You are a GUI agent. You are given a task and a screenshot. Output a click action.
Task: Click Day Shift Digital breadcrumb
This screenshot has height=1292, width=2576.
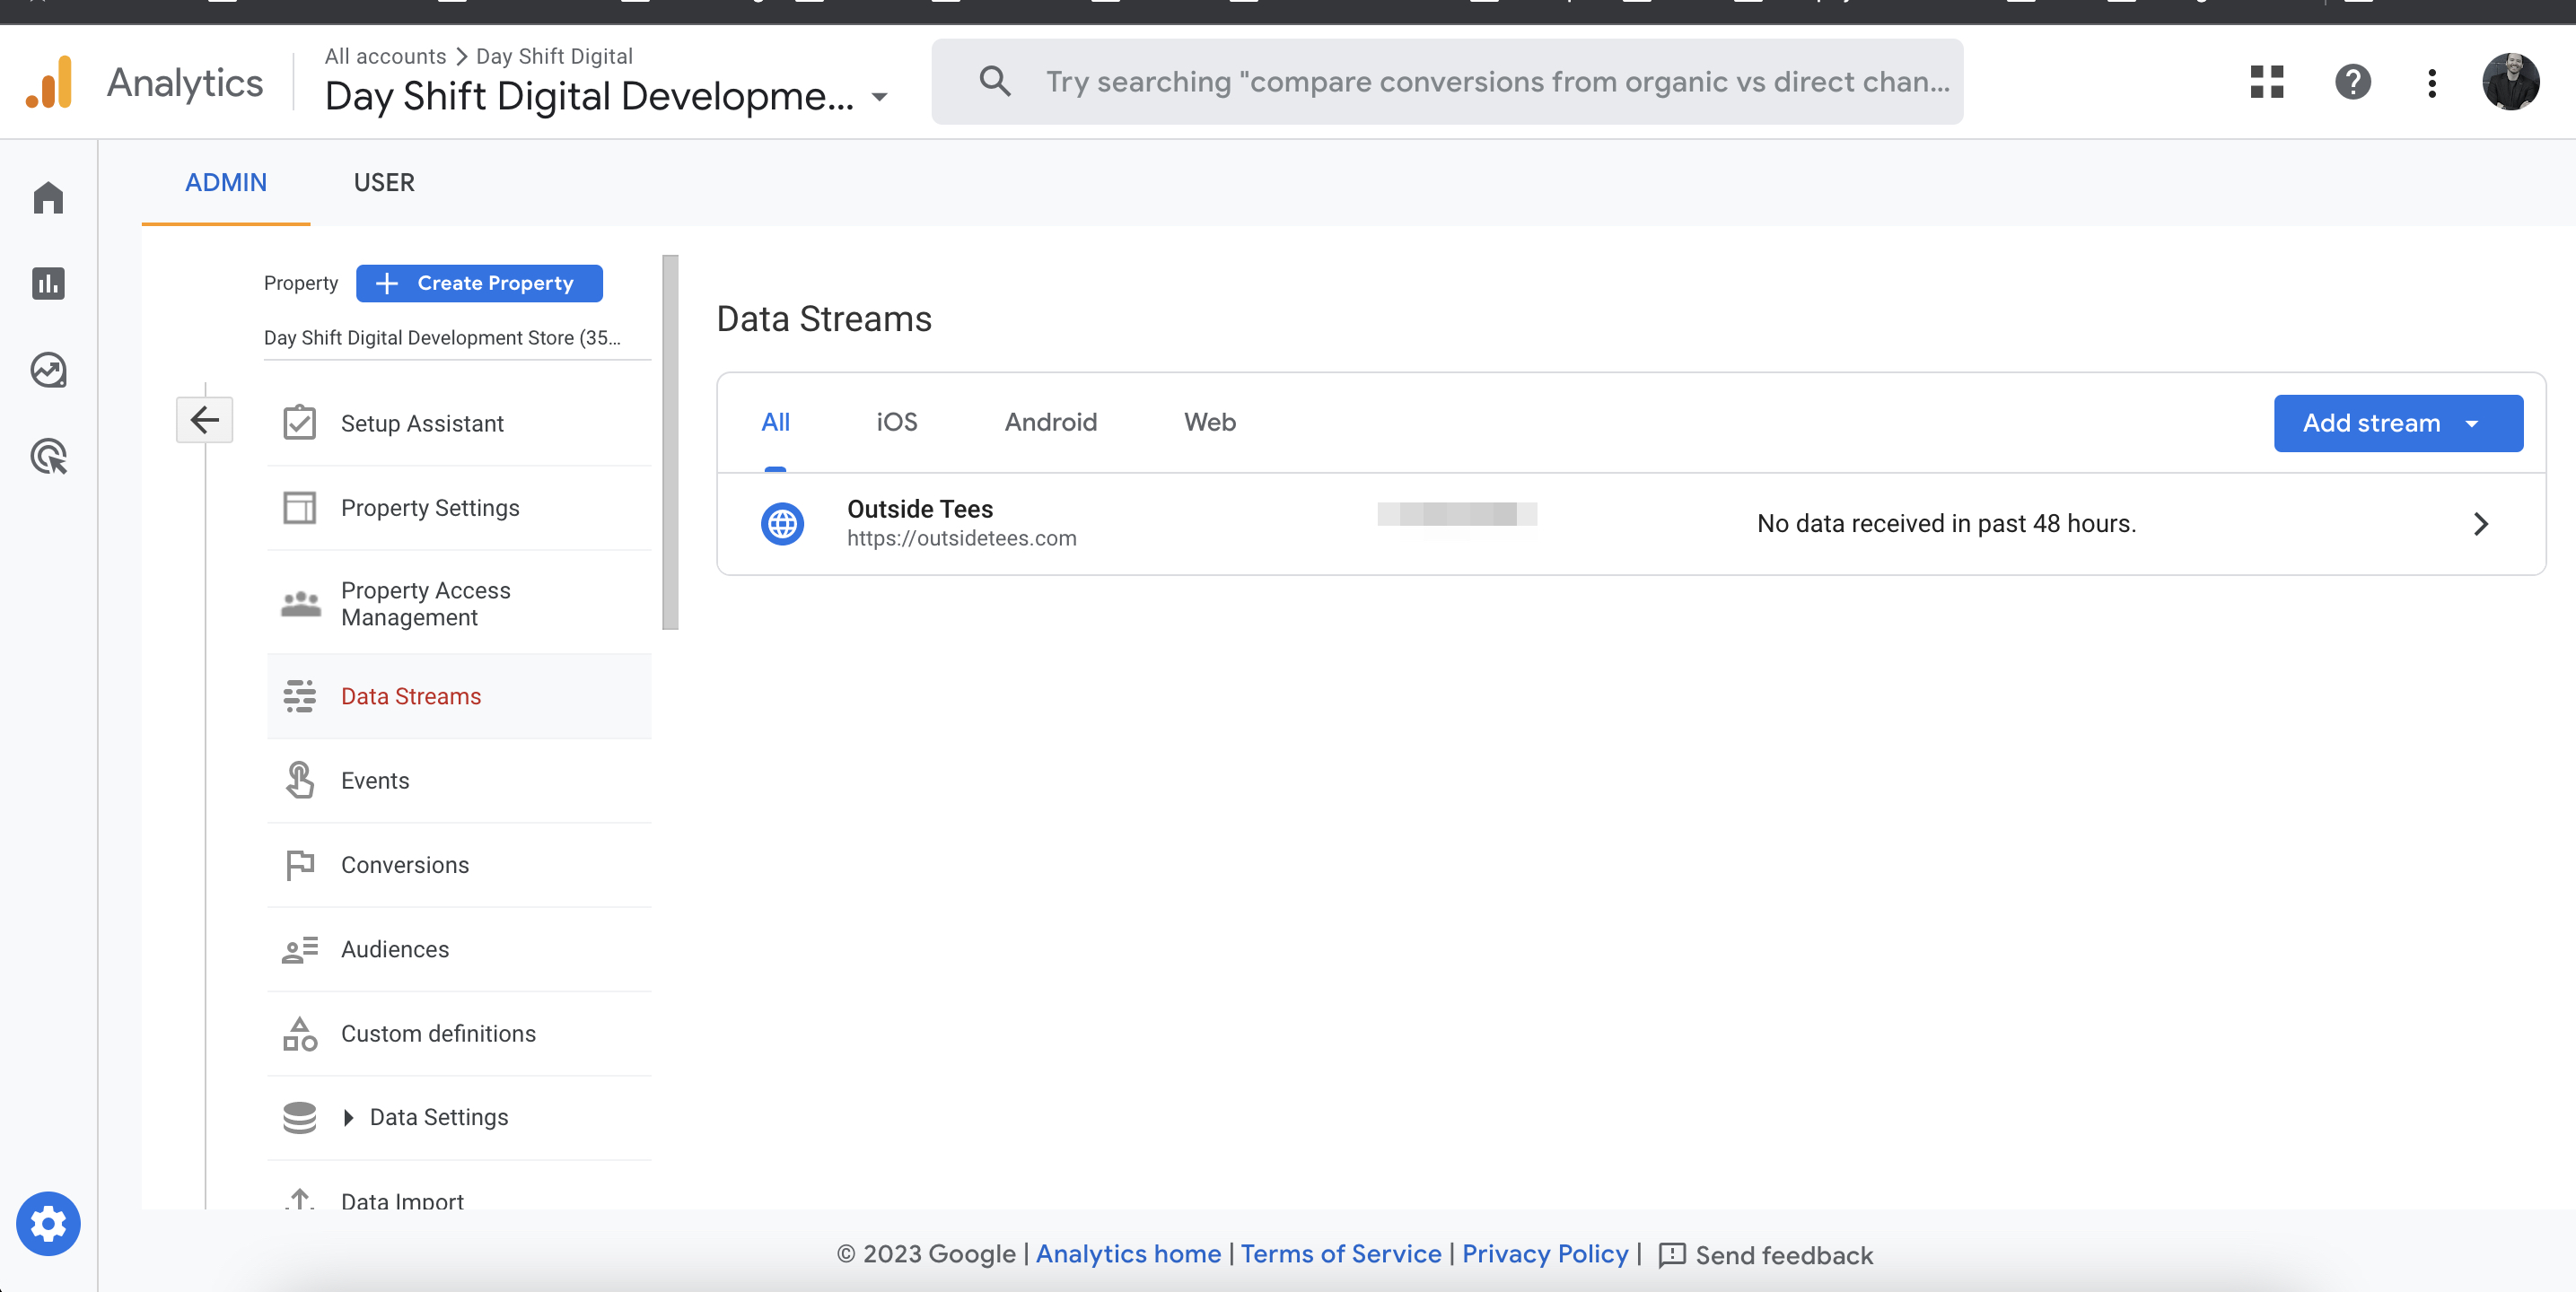(554, 56)
